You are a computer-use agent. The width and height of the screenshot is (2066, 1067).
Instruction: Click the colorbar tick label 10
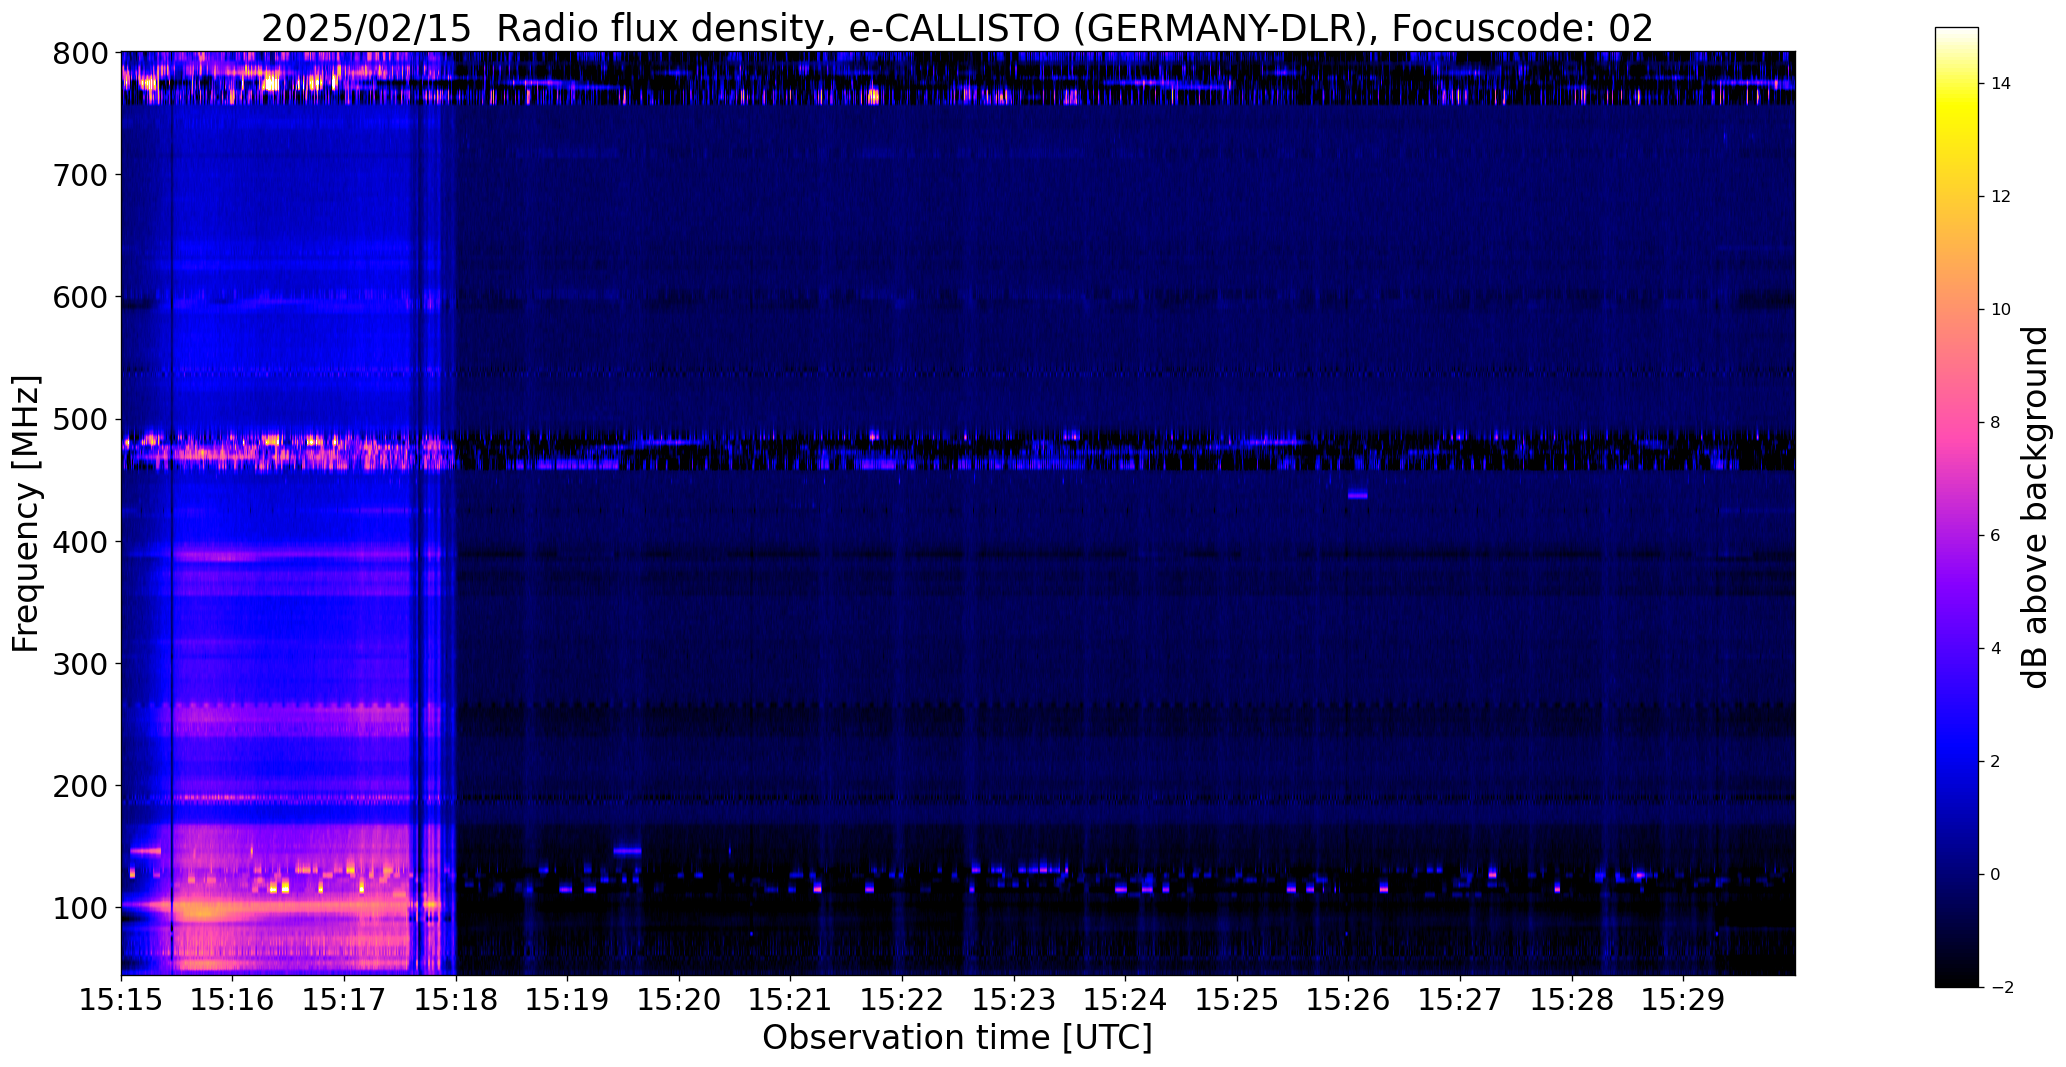tap(2001, 310)
